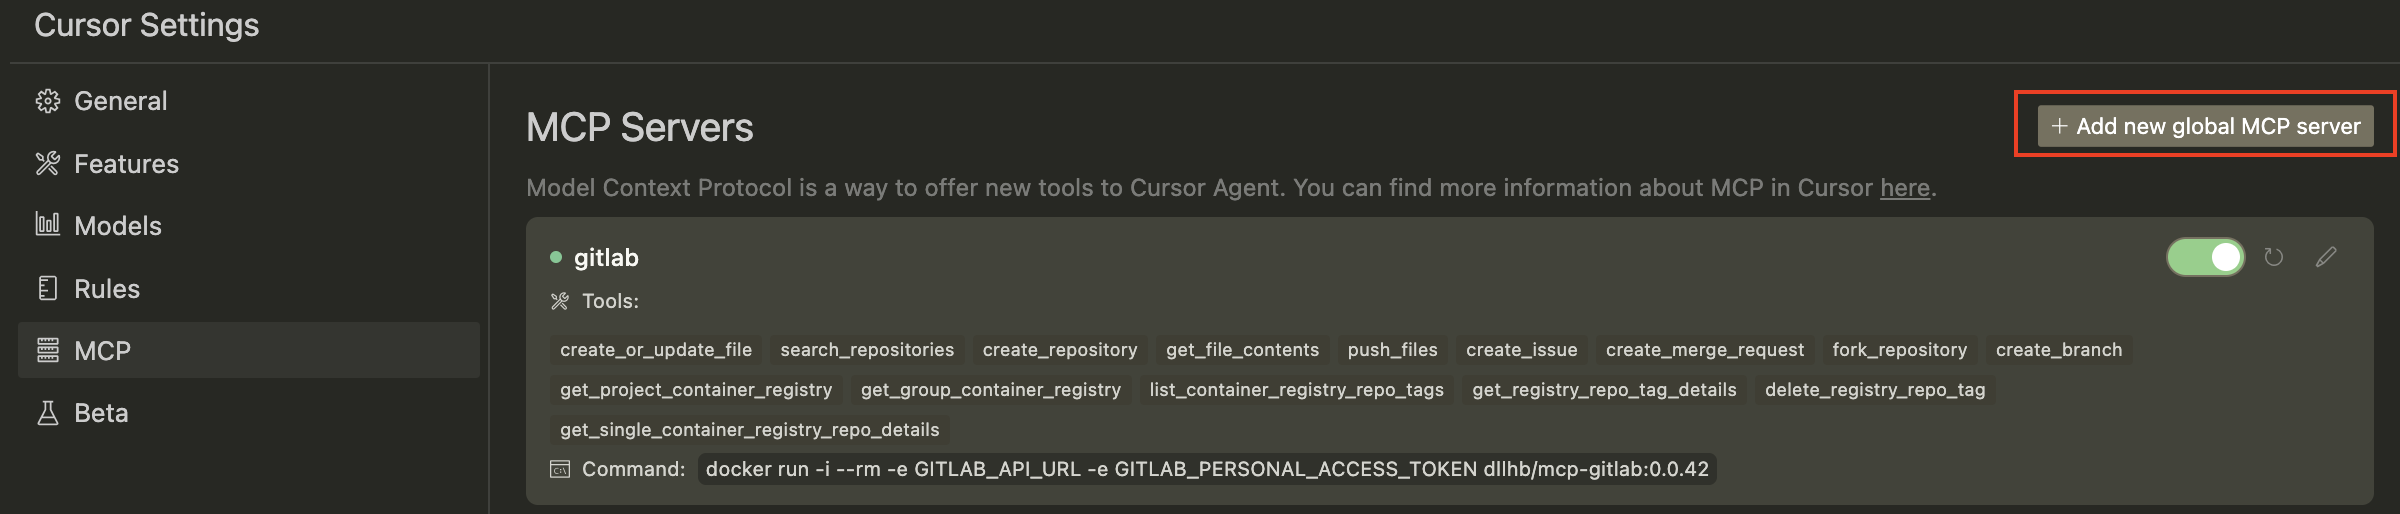Go to the Models settings section
This screenshot has height=514, width=2400.
click(x=118, y=226)
